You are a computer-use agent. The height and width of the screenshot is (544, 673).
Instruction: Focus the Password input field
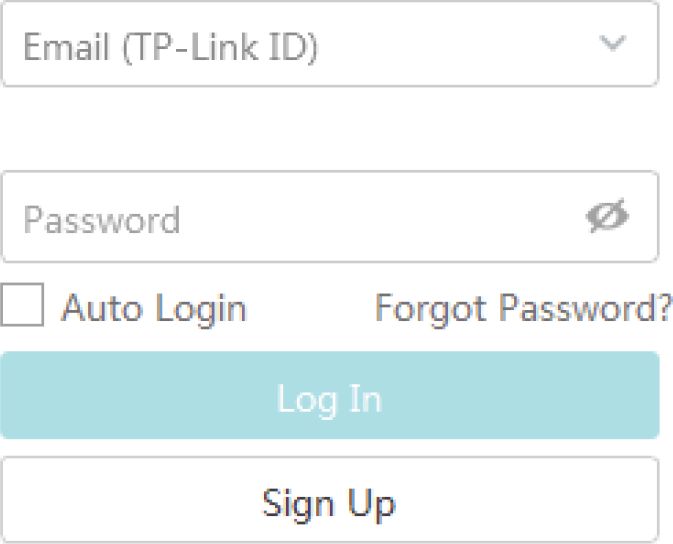290,218
